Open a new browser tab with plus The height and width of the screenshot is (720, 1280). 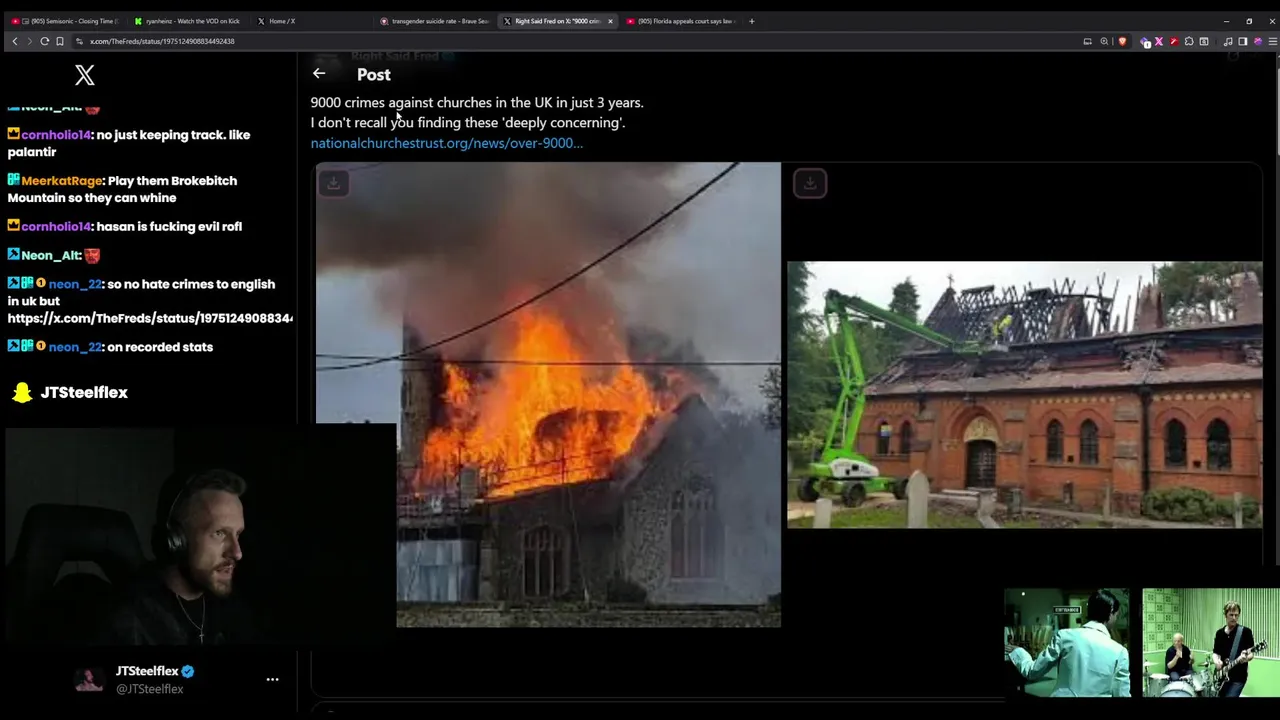752,21
